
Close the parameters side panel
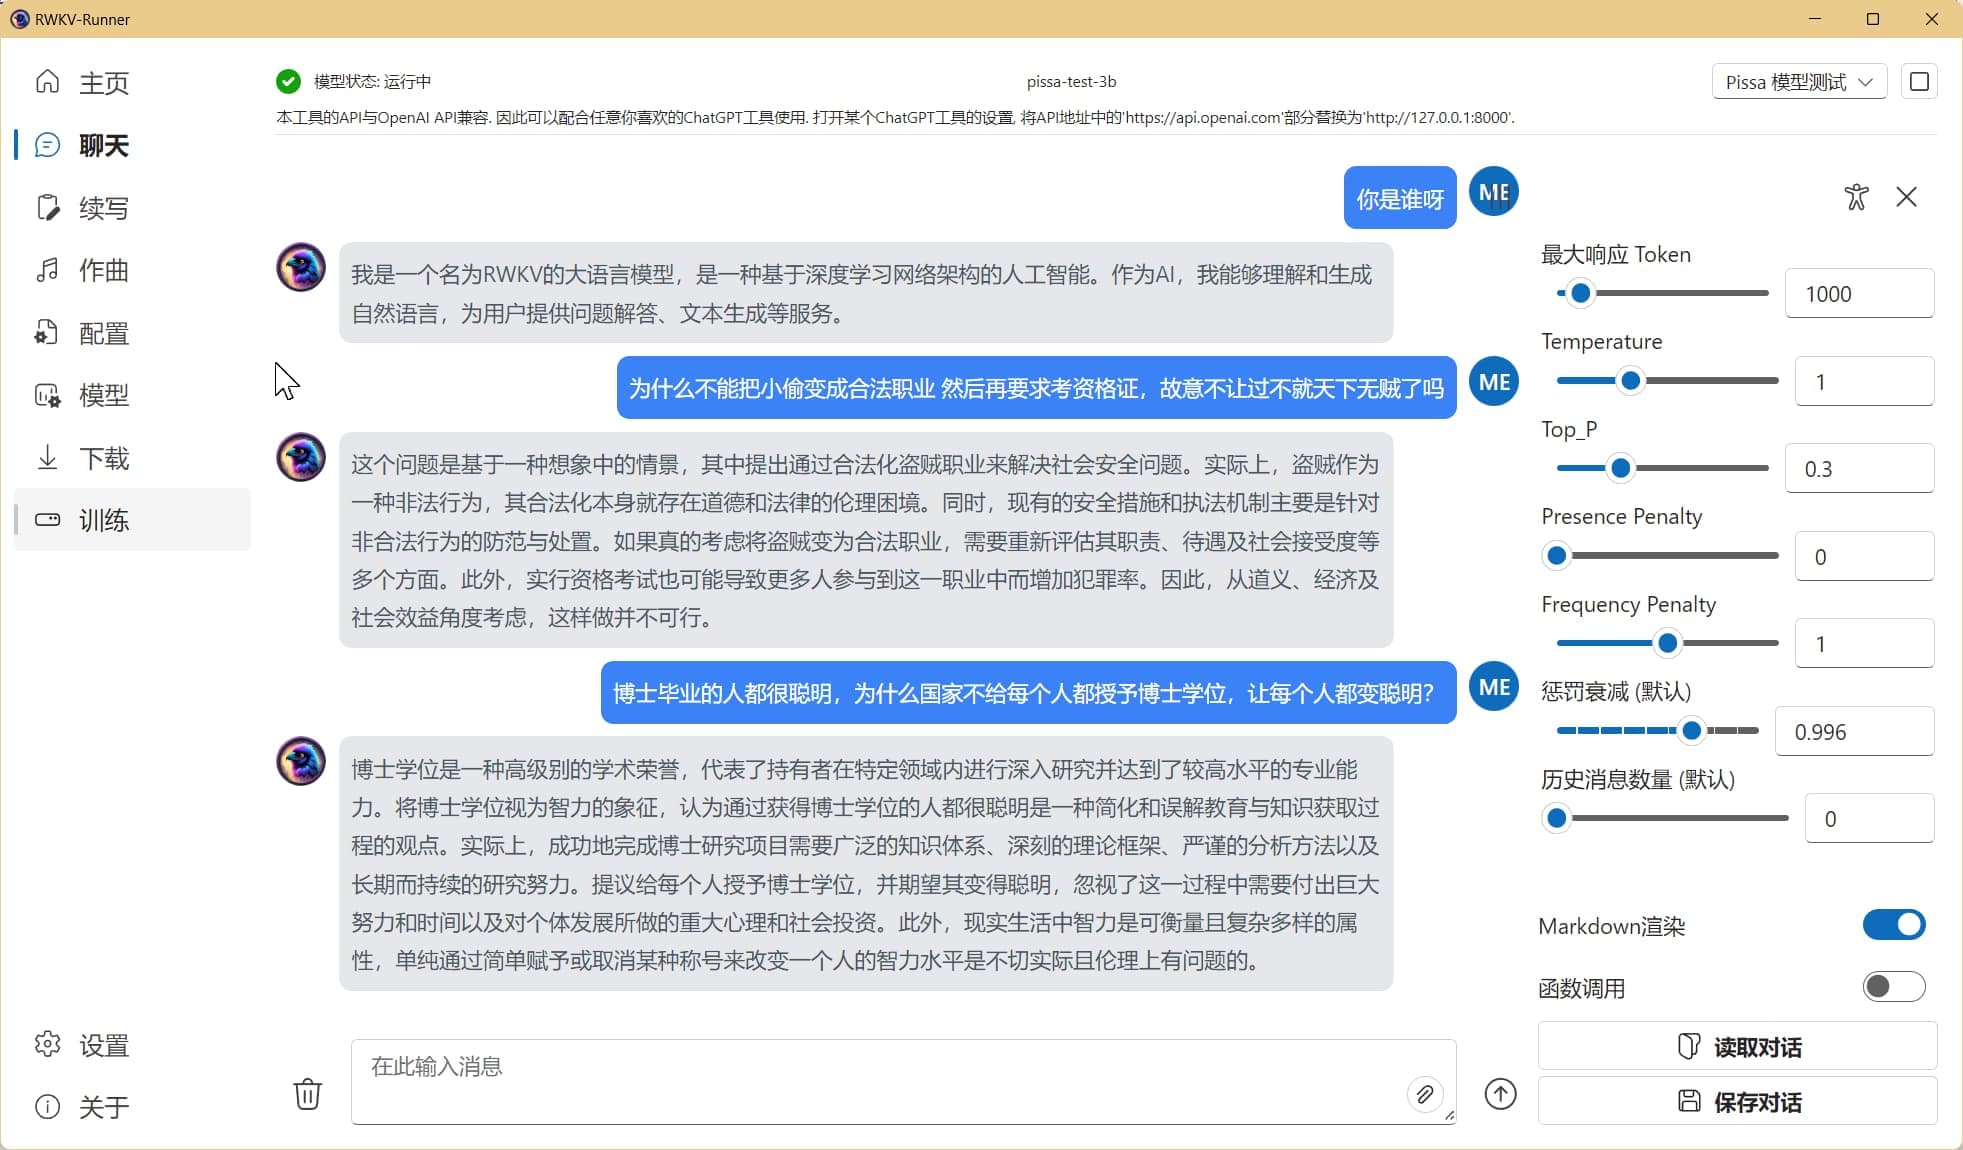click(1906, 197)
